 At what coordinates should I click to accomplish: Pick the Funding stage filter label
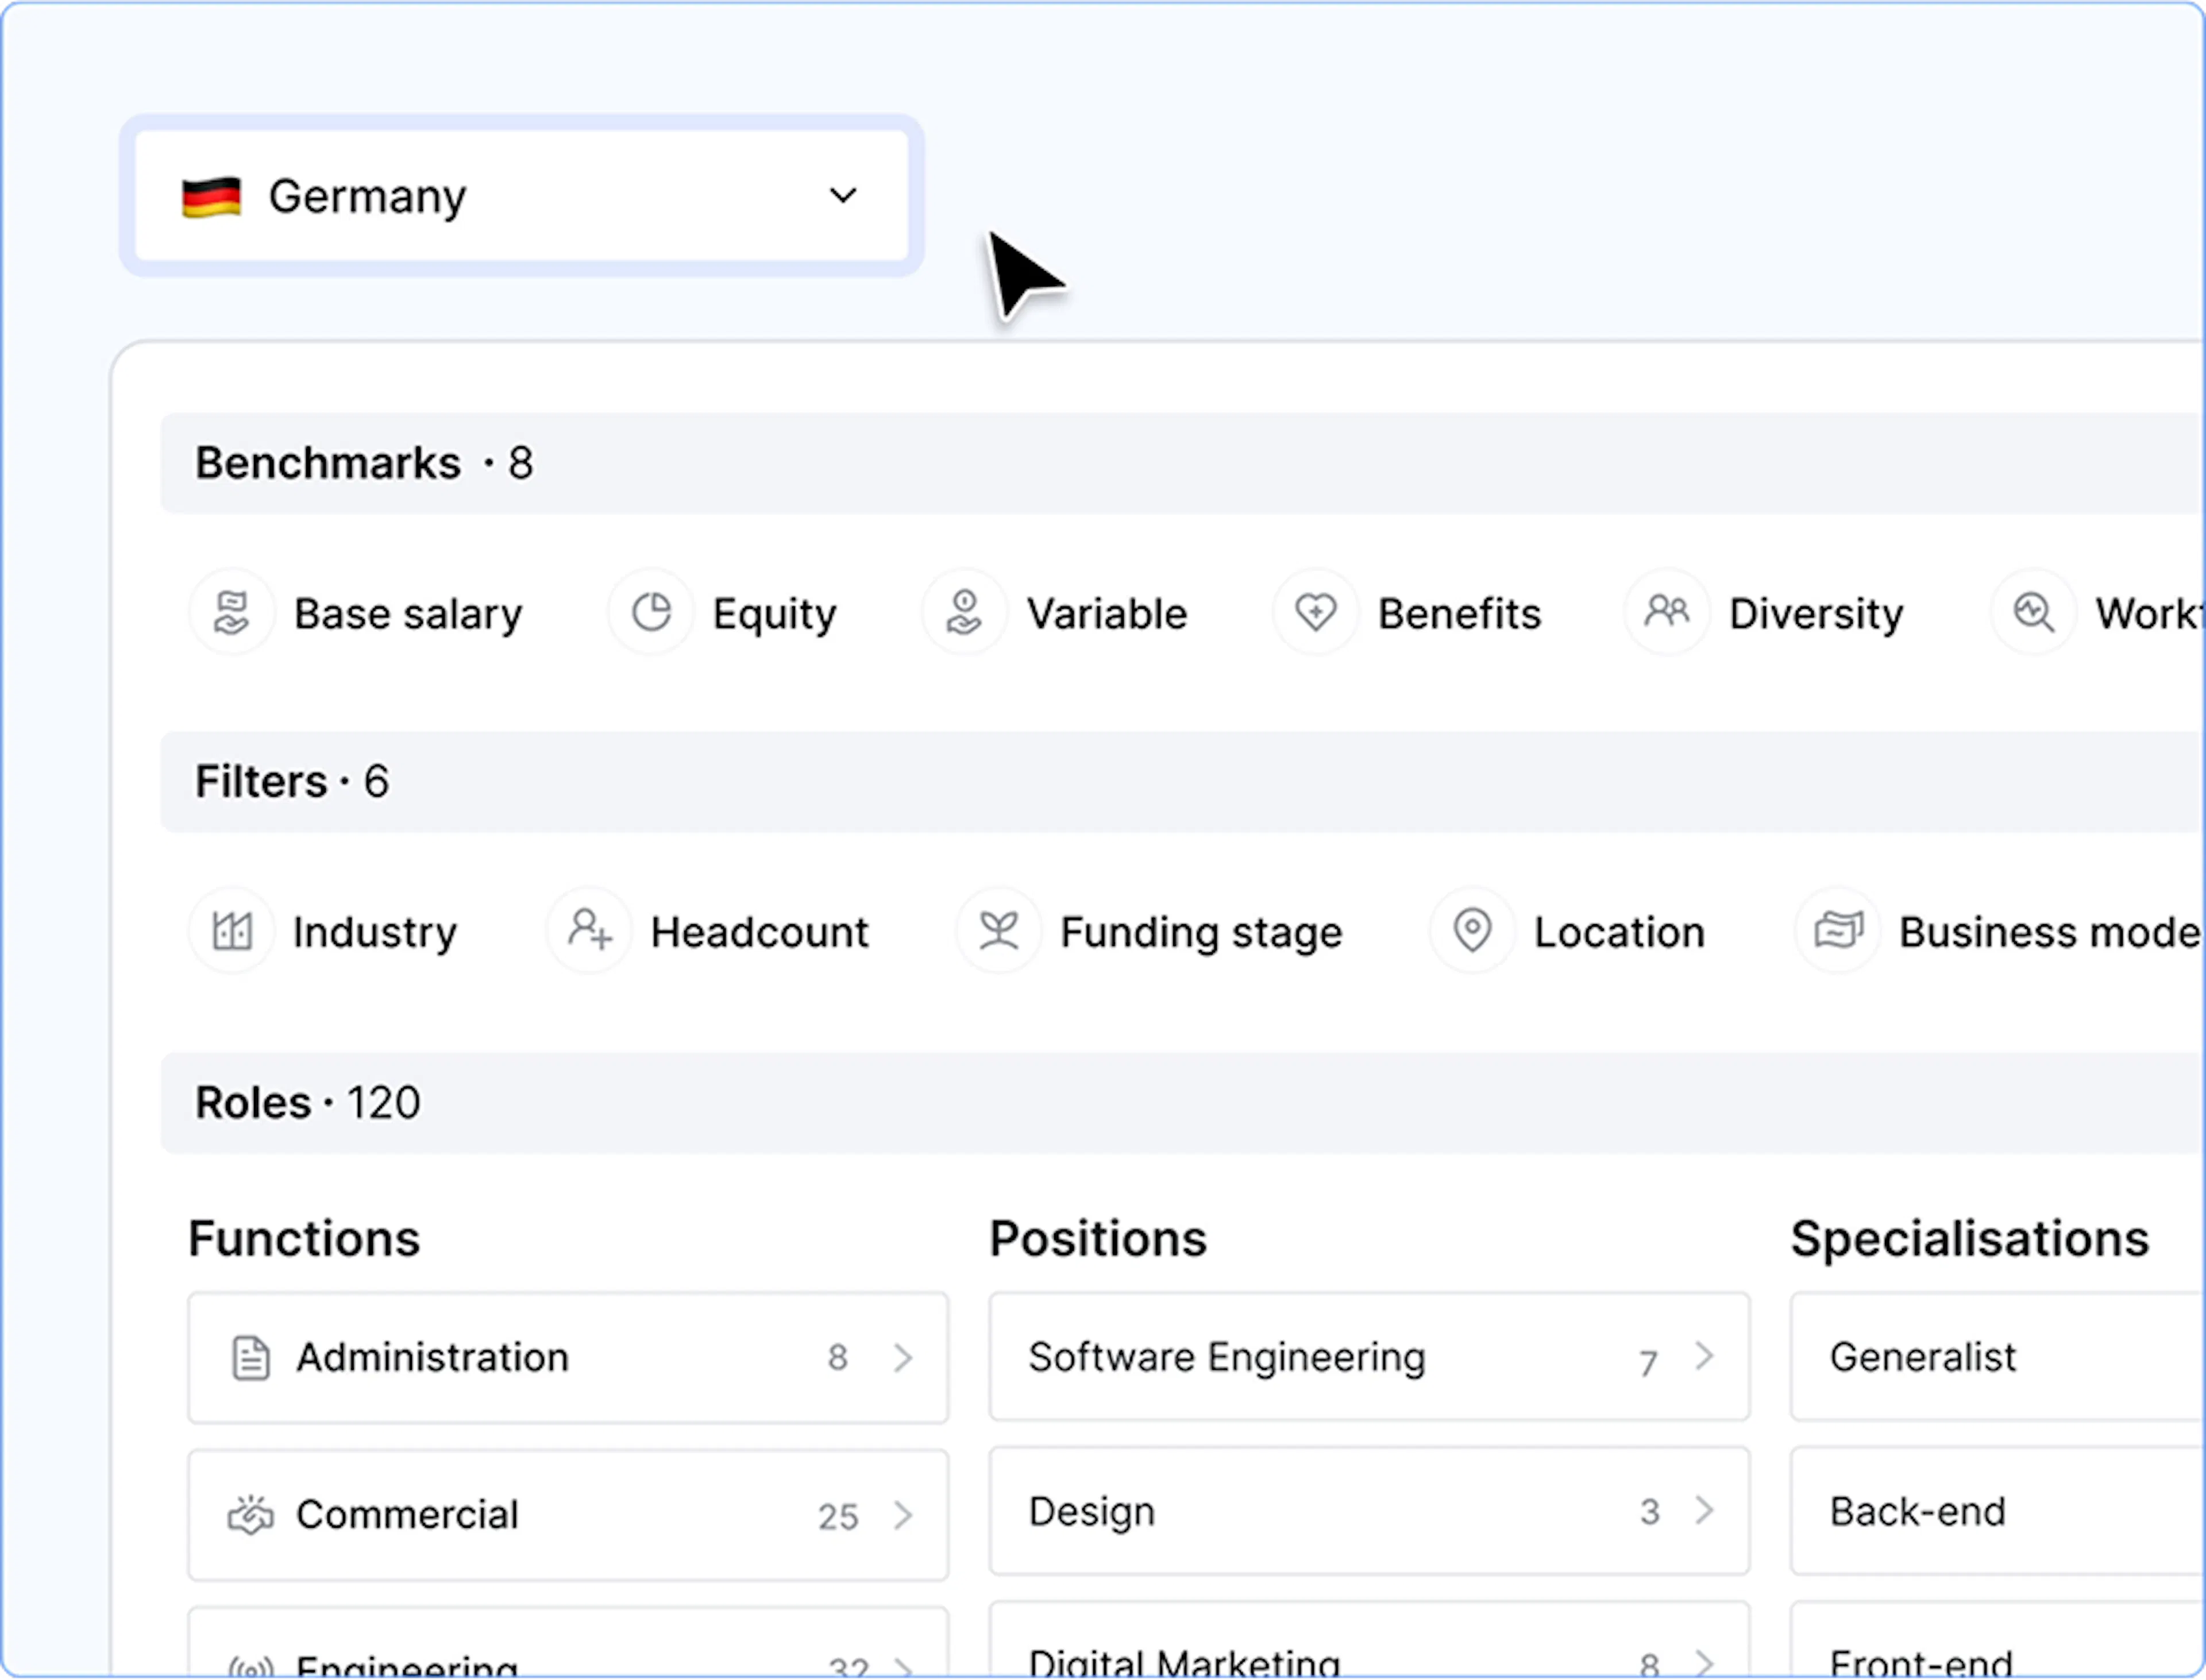point(1201,932)
